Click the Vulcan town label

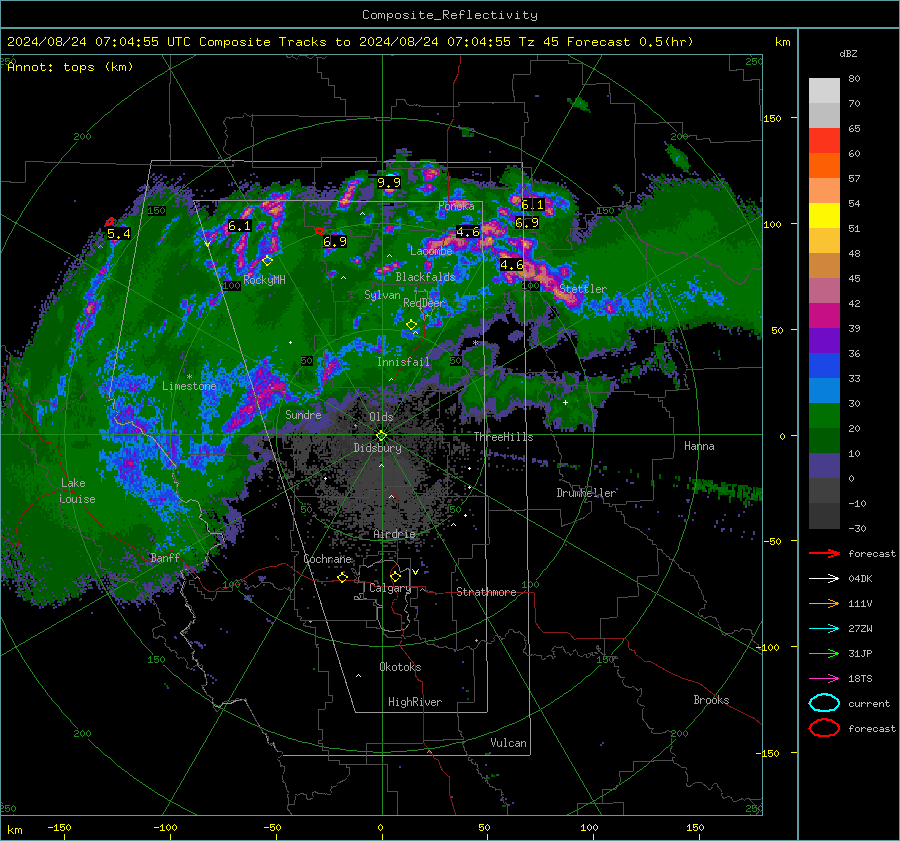coord(508,743)
